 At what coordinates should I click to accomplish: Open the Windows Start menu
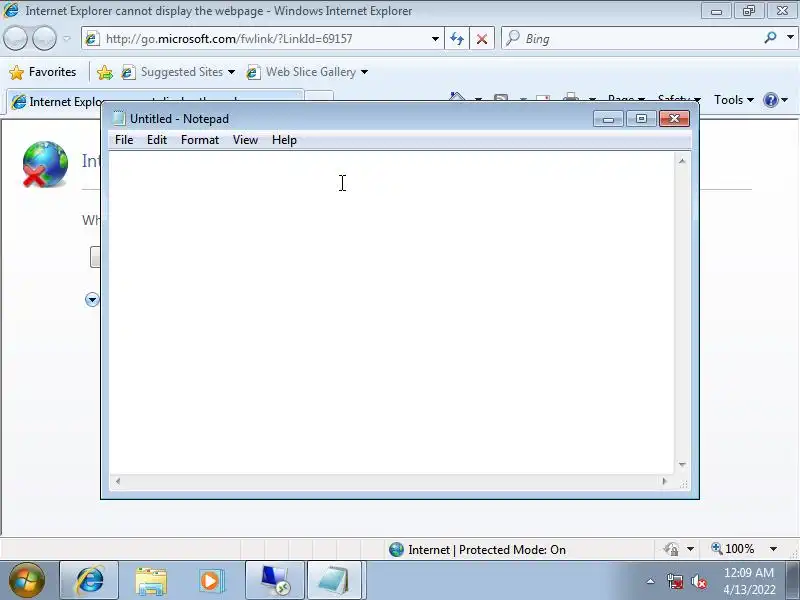(27, 580)
